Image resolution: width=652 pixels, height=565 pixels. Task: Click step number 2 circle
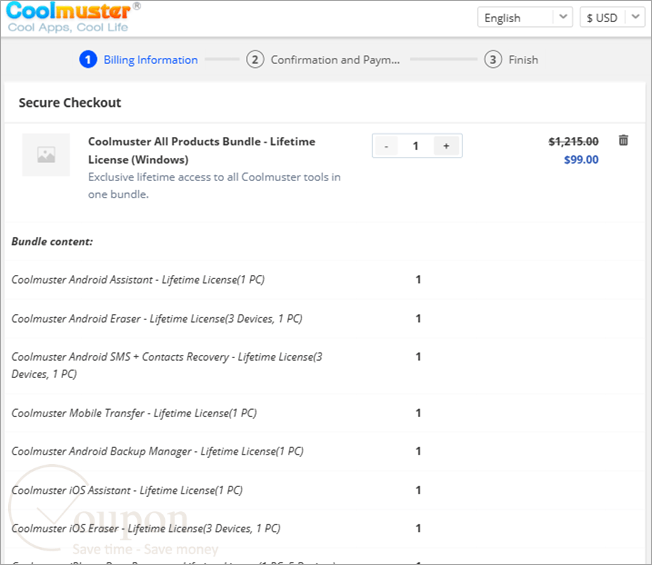tap(255, 60)
